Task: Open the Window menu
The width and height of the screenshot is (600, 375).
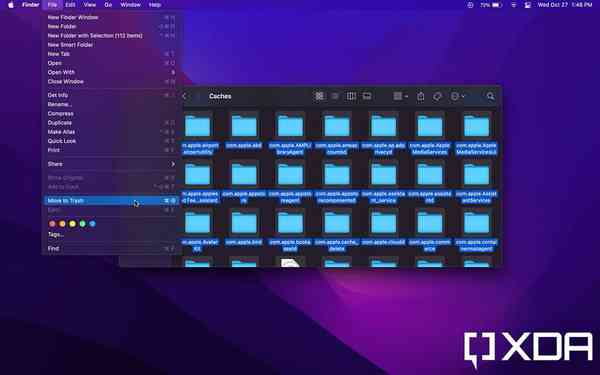Action: [x=130, y=5]
